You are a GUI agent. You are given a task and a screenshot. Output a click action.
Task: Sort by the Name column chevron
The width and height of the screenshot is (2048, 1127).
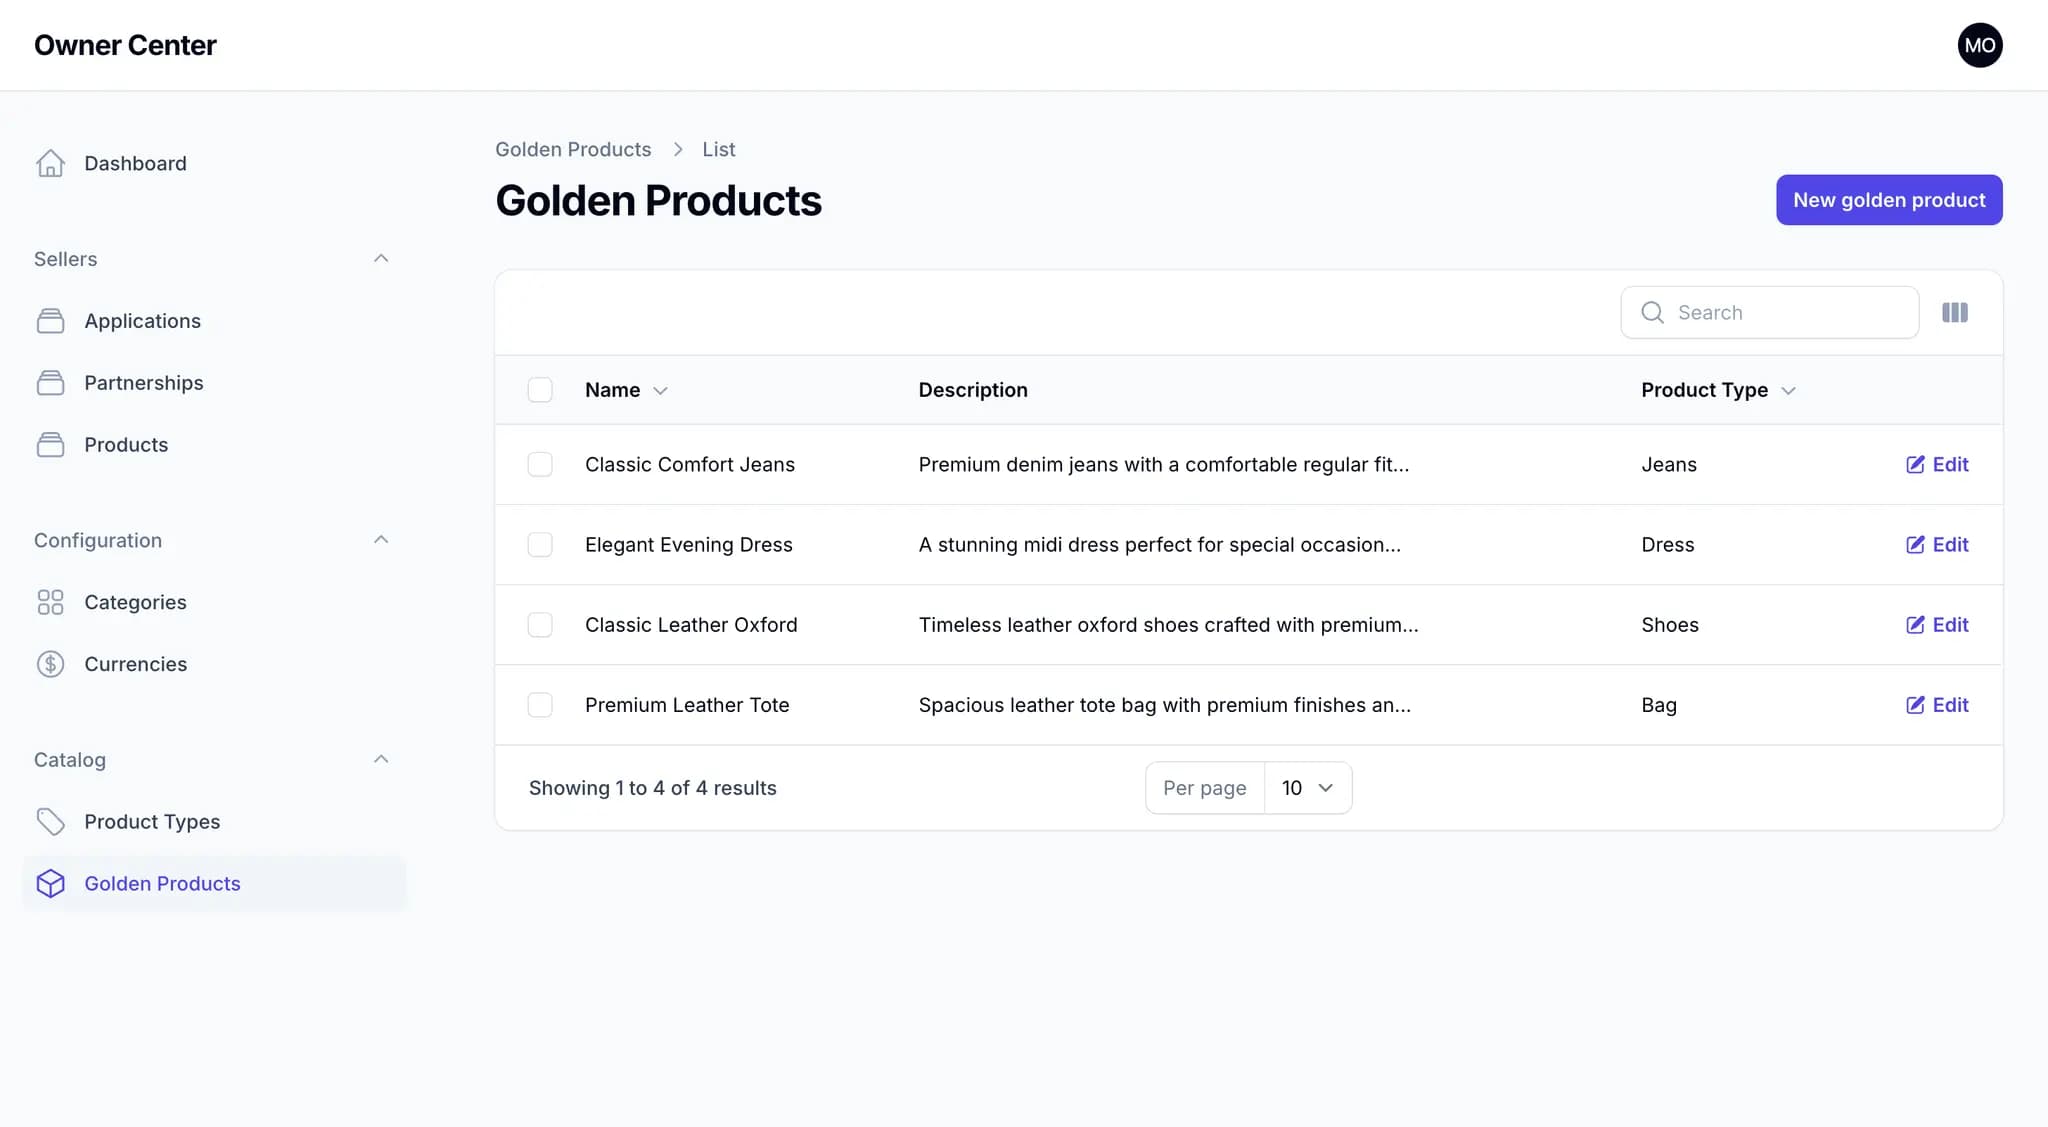point(662,390)
